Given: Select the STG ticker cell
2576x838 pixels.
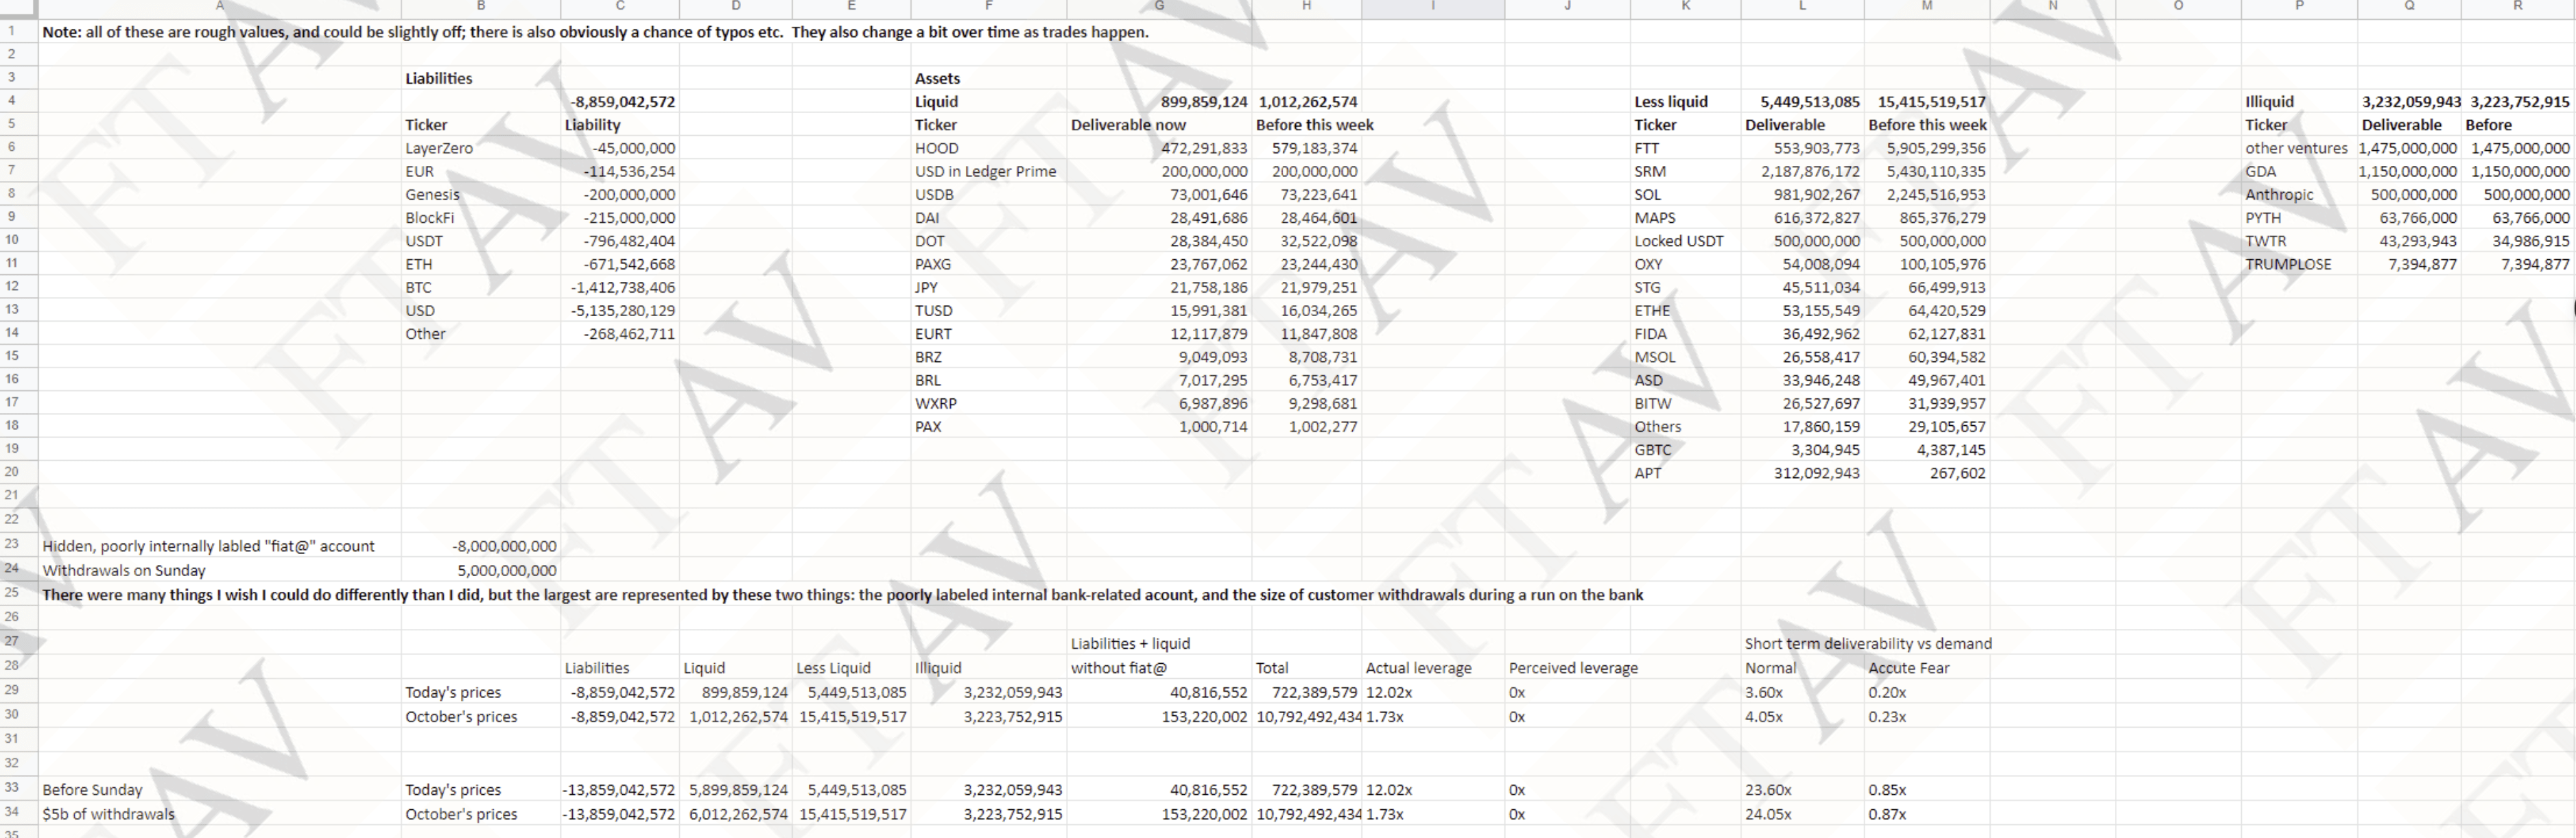Looking at the screenshot, I should pyautogui.click(x=1647, y=287).
